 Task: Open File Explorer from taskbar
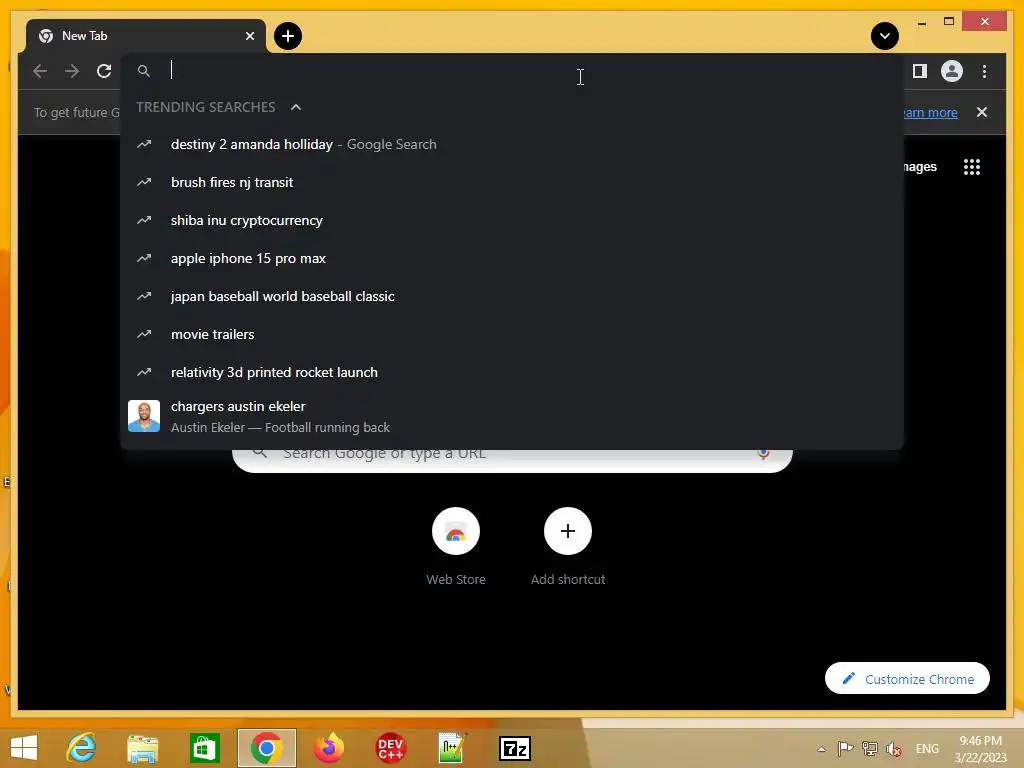142,748
